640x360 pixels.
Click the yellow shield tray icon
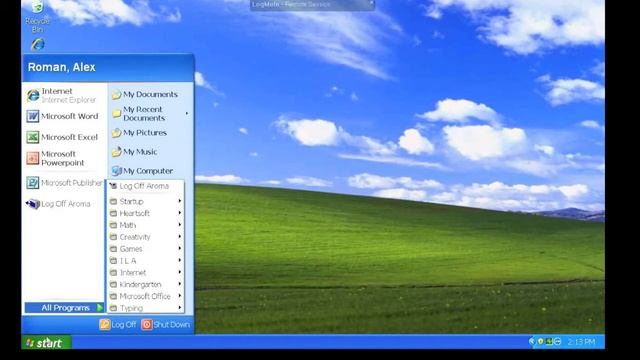coord(540,341)
